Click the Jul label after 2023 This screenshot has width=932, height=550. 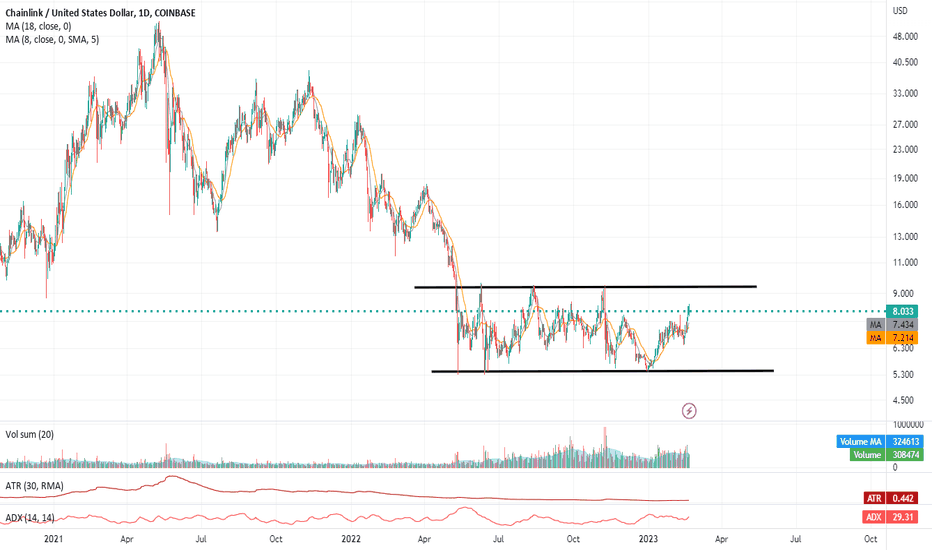pyautogui.click(x=796, y=539)
